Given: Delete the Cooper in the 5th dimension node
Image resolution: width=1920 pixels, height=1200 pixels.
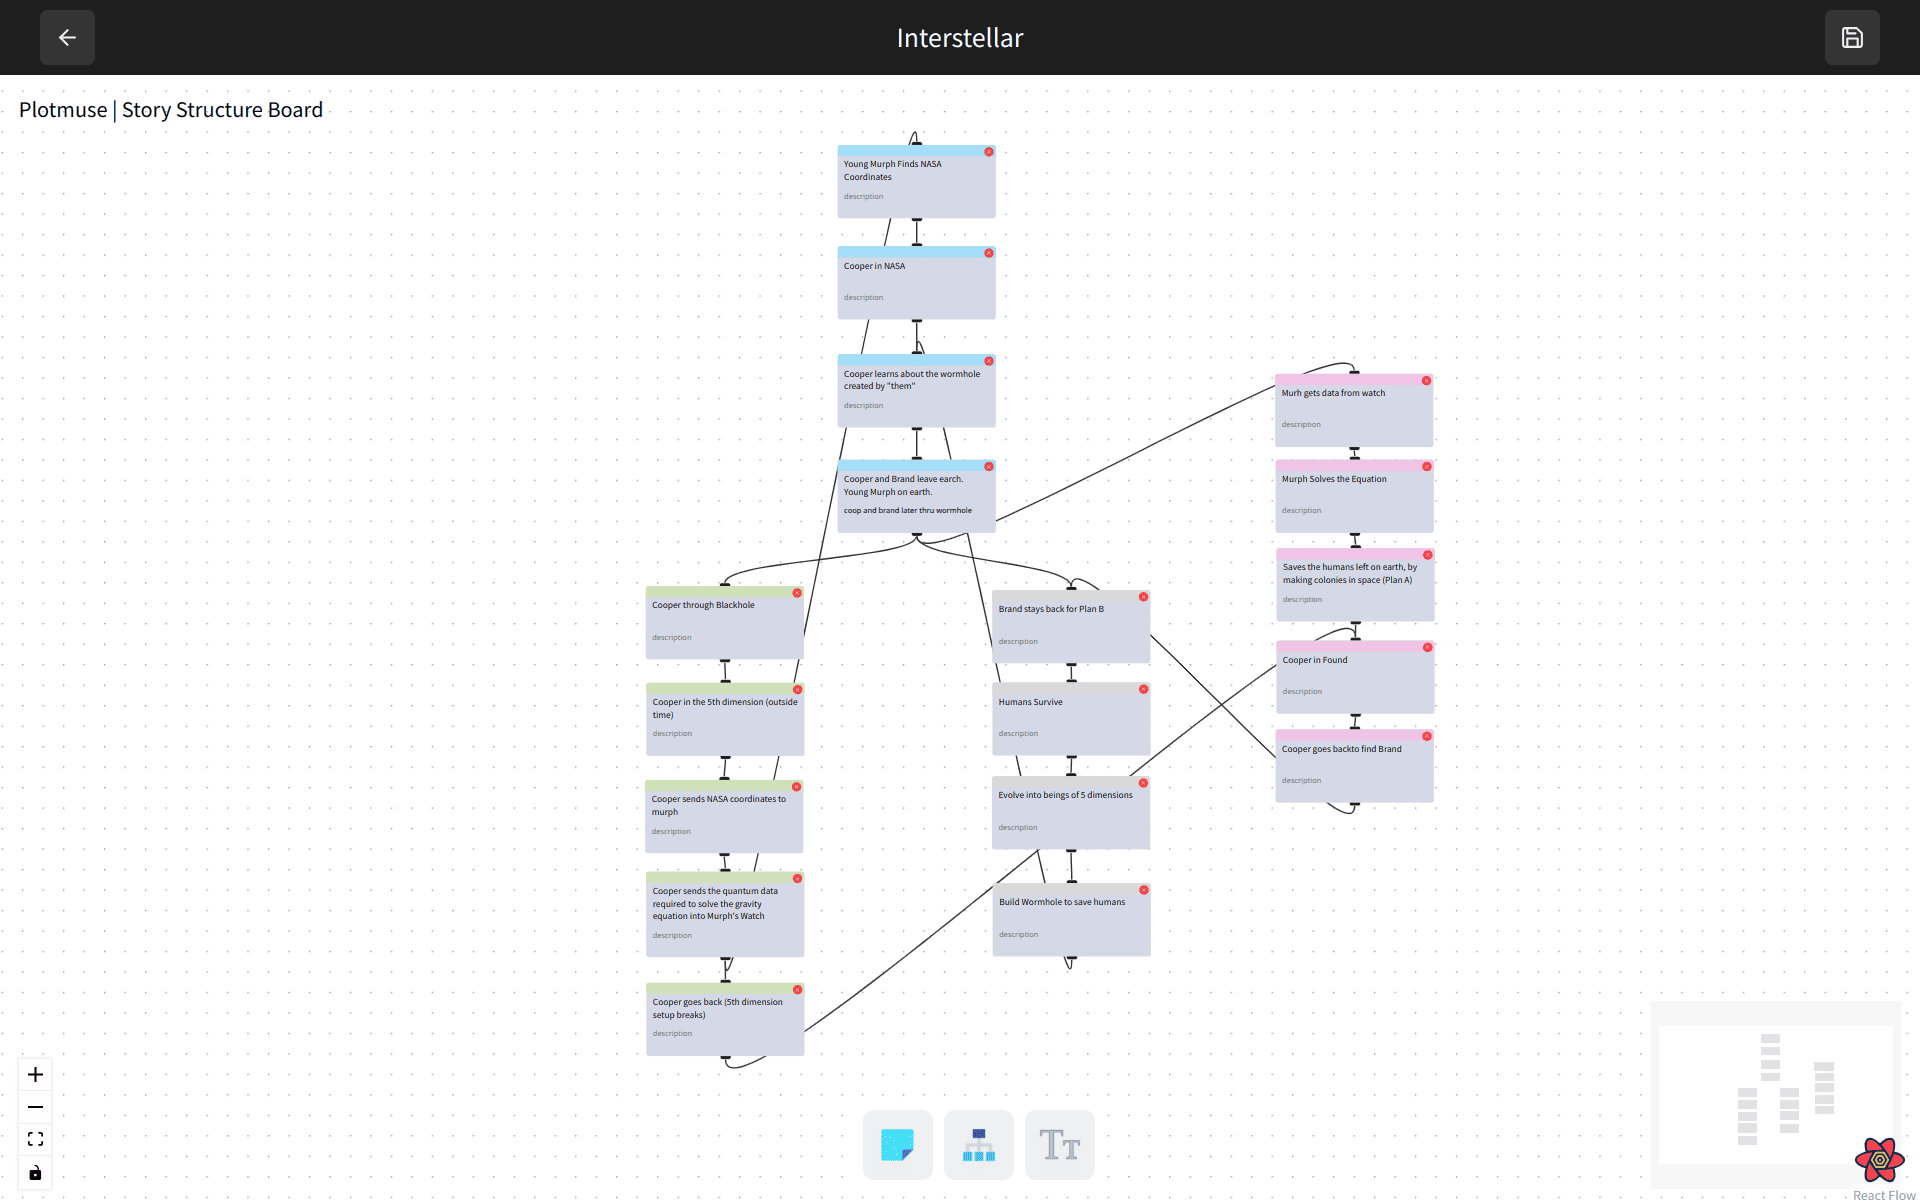Looking at the screenshot, I should (x=798, y=689).
